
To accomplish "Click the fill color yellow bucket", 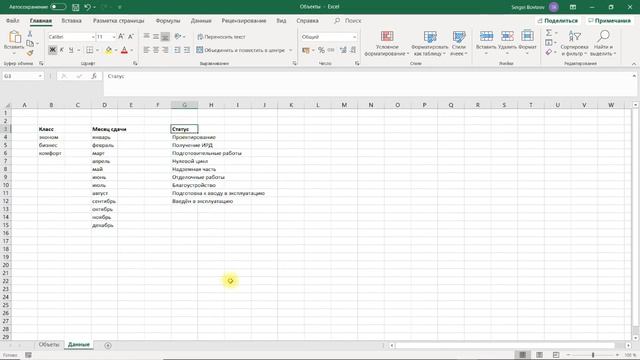I will pyautogui.click(x=108, y=50).
